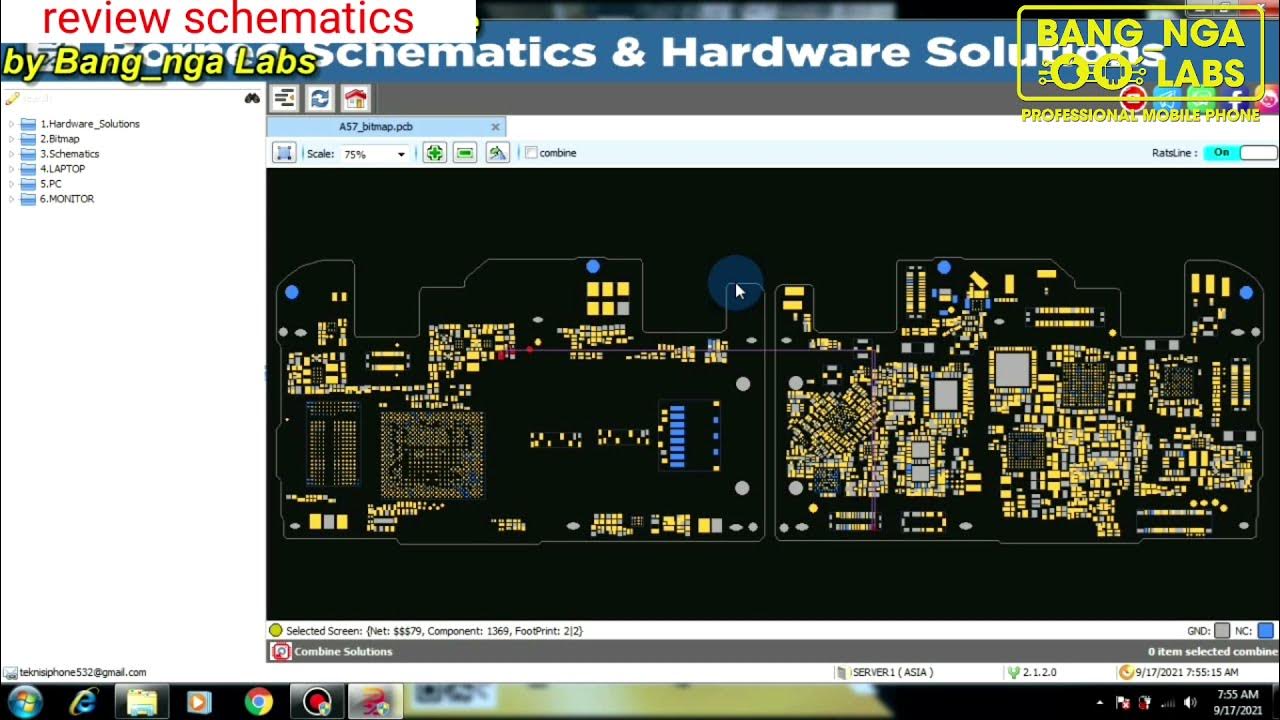The height and width of the screenshot is (720, 1280).
Task: Click the screen recorder taskbar icon
Action: pyautogui.click(x=317, y=702)
